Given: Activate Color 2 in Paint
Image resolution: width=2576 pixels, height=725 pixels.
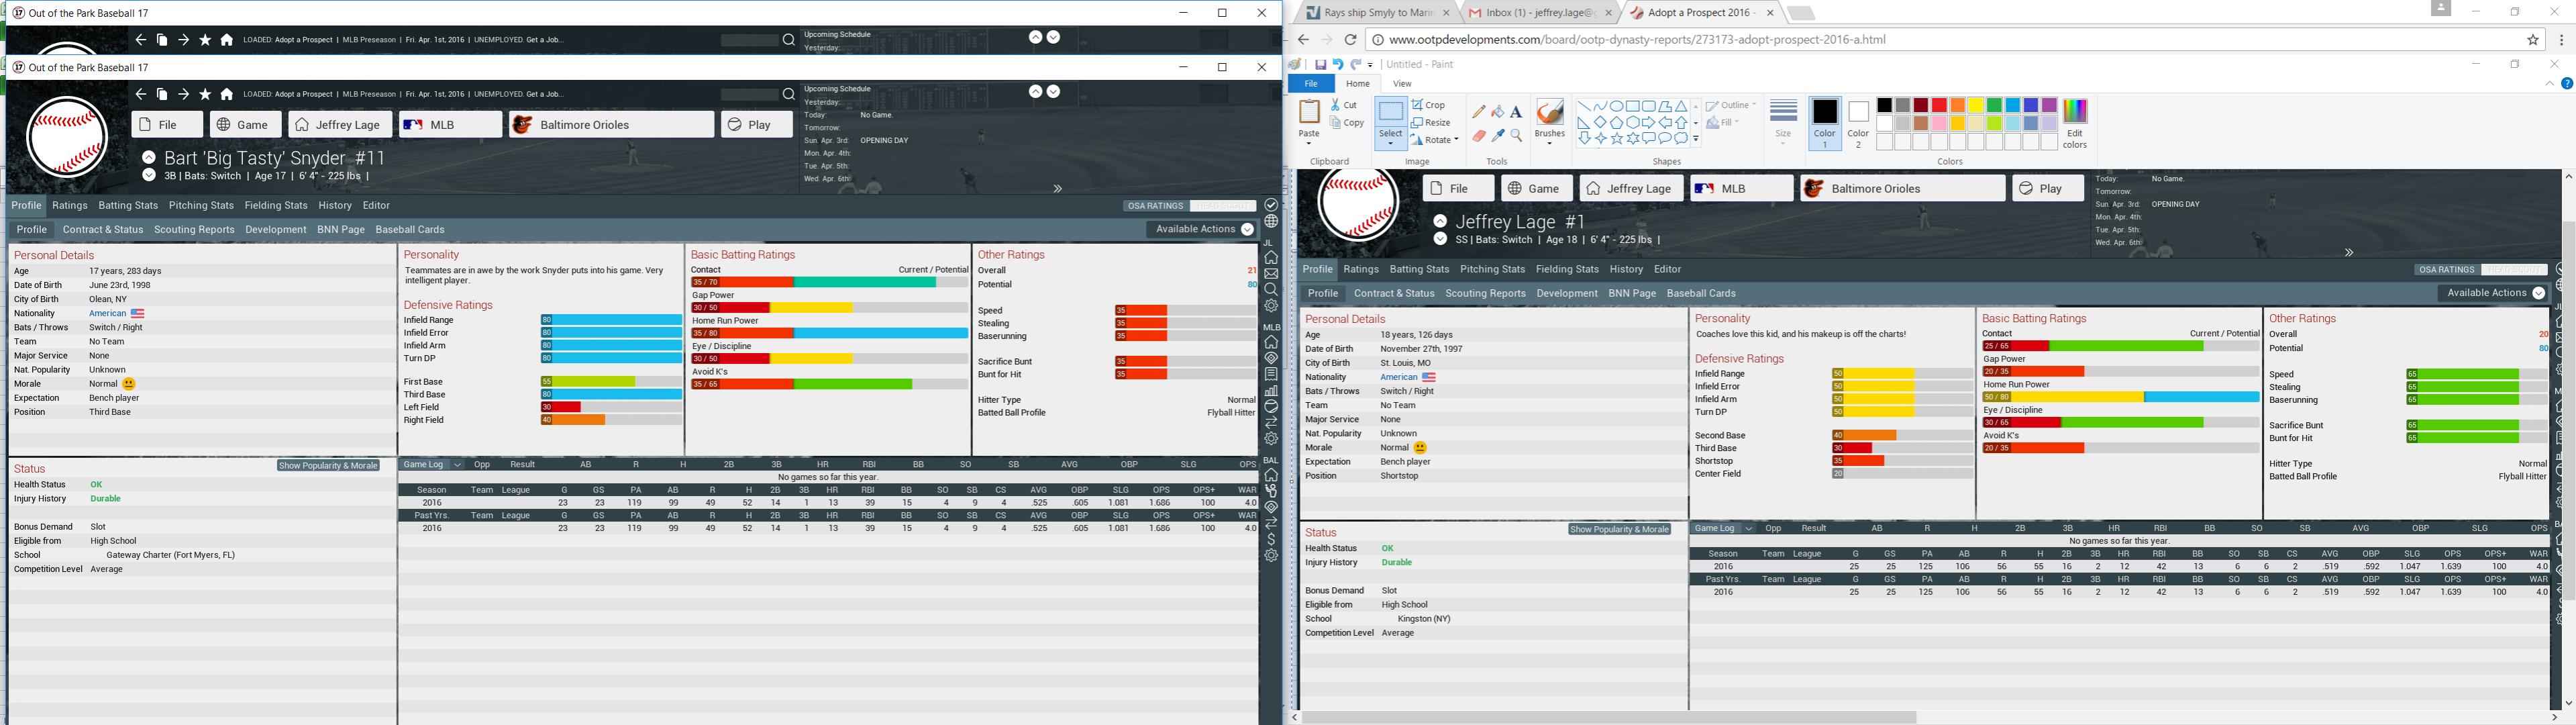Looking at the screenshot, I should pos(1858,124).
